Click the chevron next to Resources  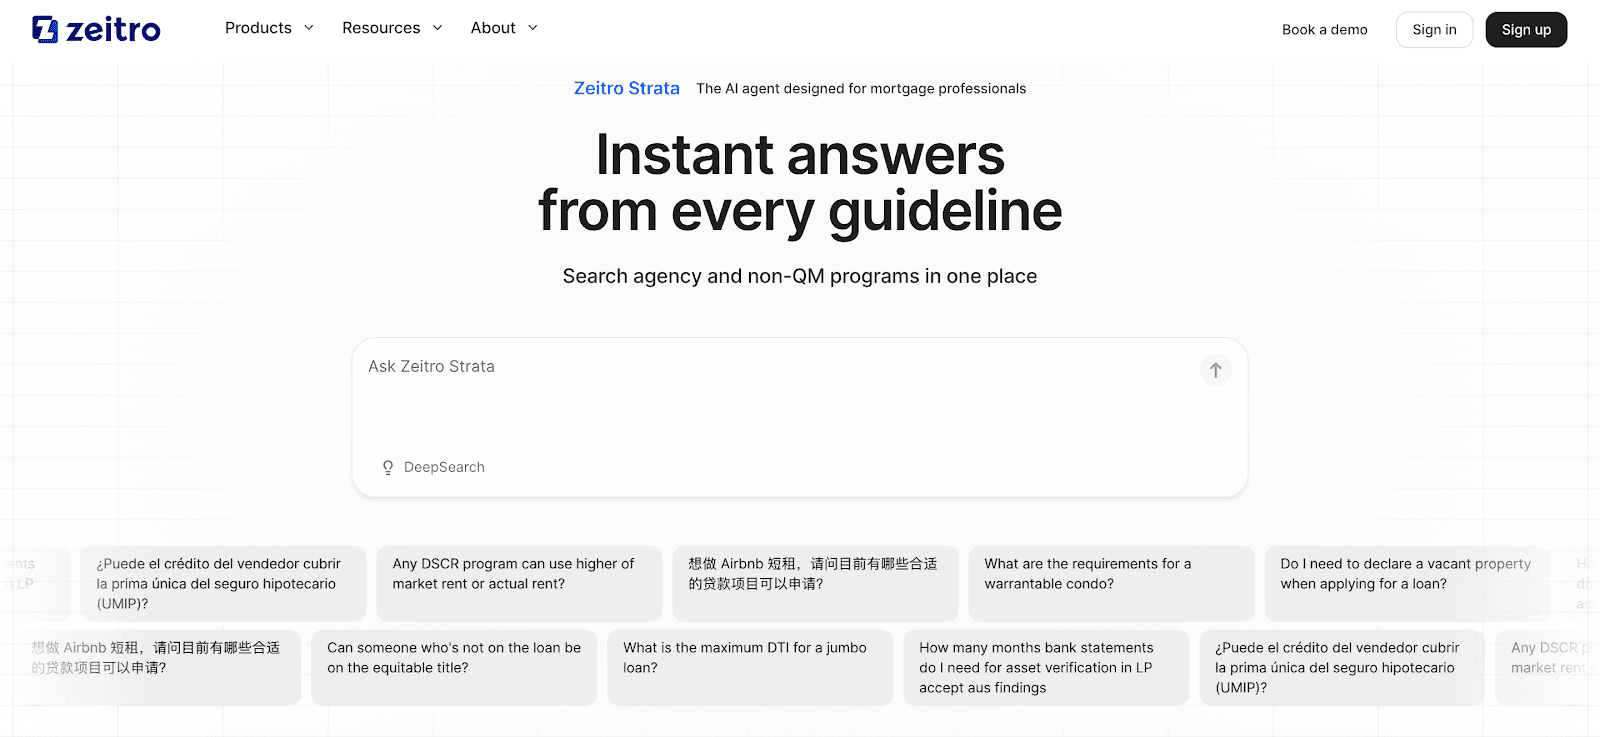coord(437,28)
